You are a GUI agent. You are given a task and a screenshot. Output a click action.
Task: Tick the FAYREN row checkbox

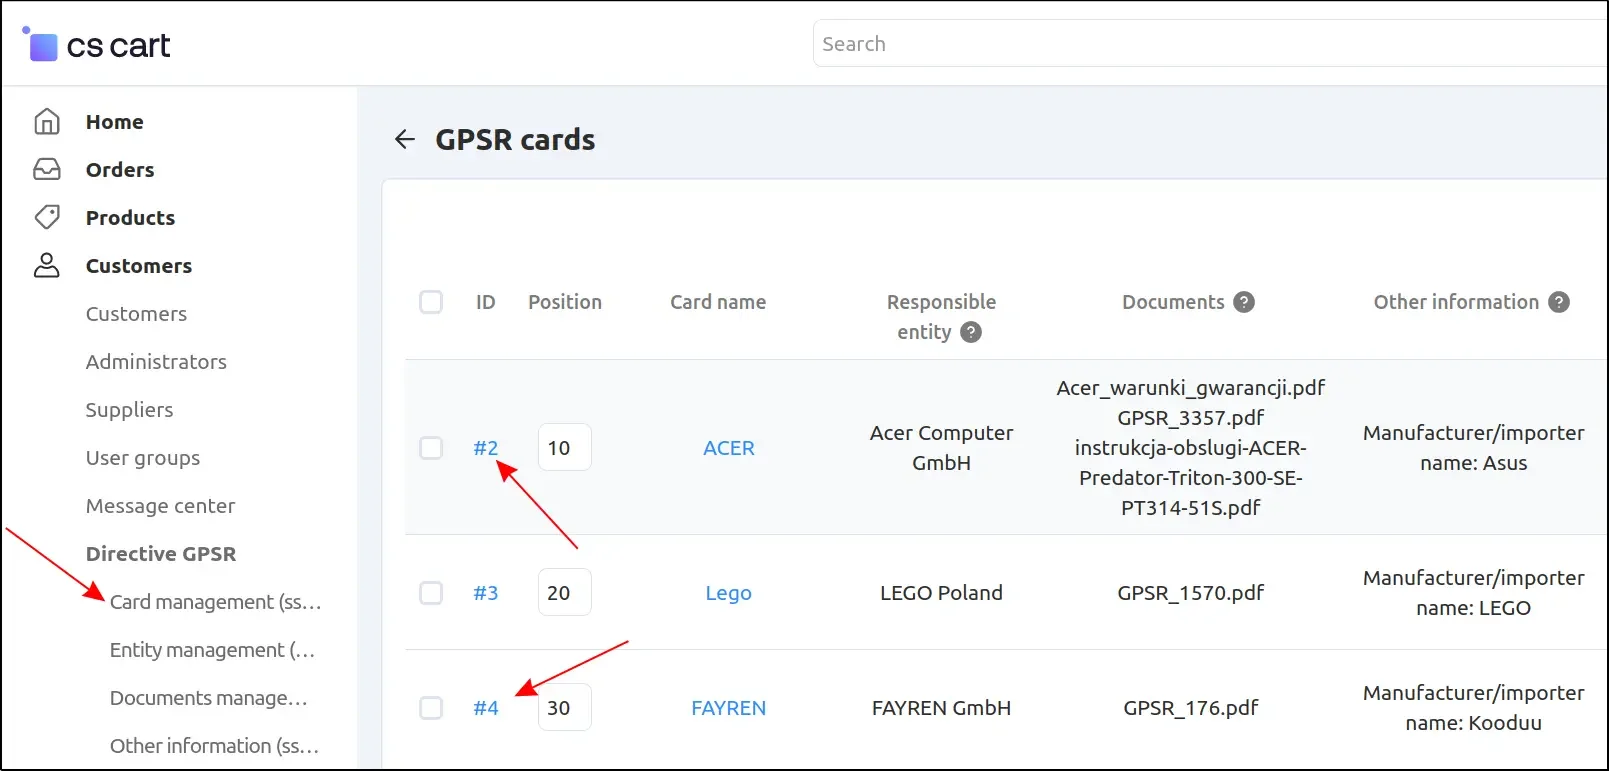431,708
